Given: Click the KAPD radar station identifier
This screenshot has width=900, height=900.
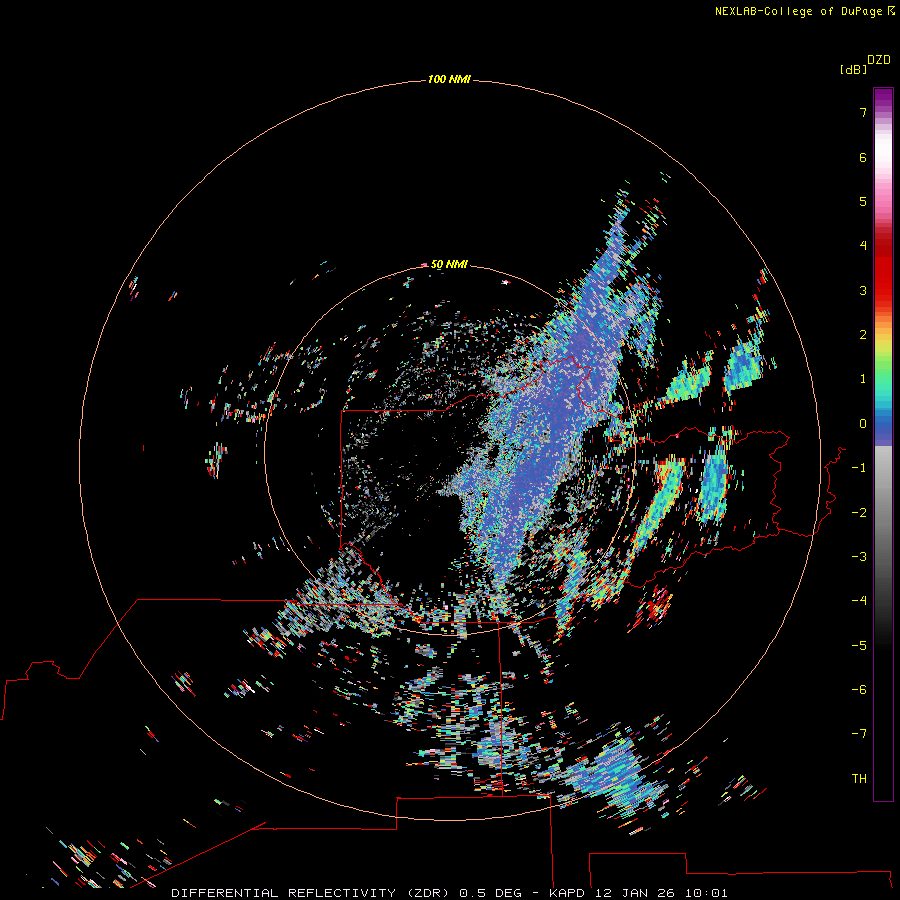Looking at the screenshot, I should point(567,893).
